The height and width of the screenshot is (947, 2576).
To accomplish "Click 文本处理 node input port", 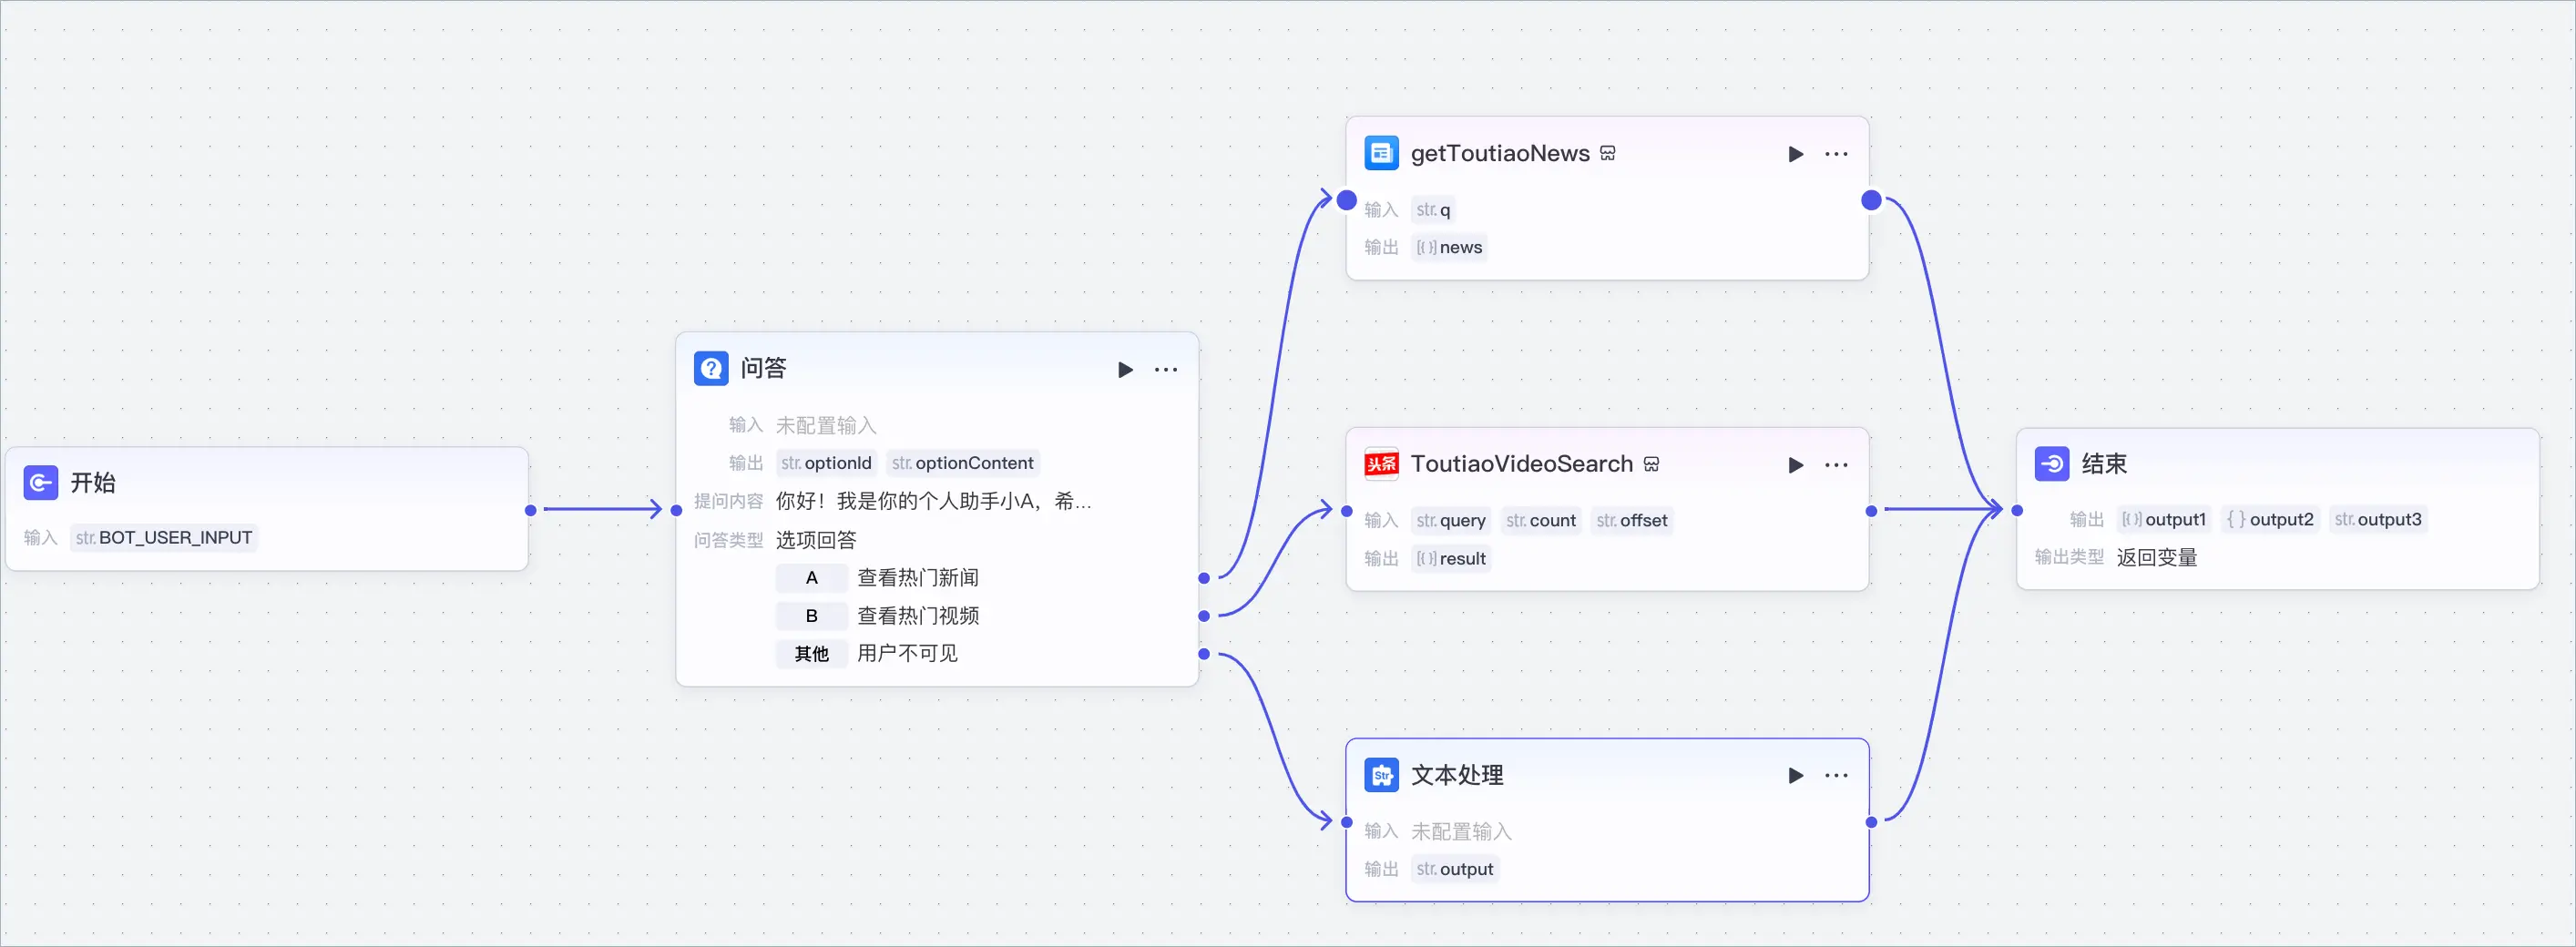I will tap(1347, 822).
